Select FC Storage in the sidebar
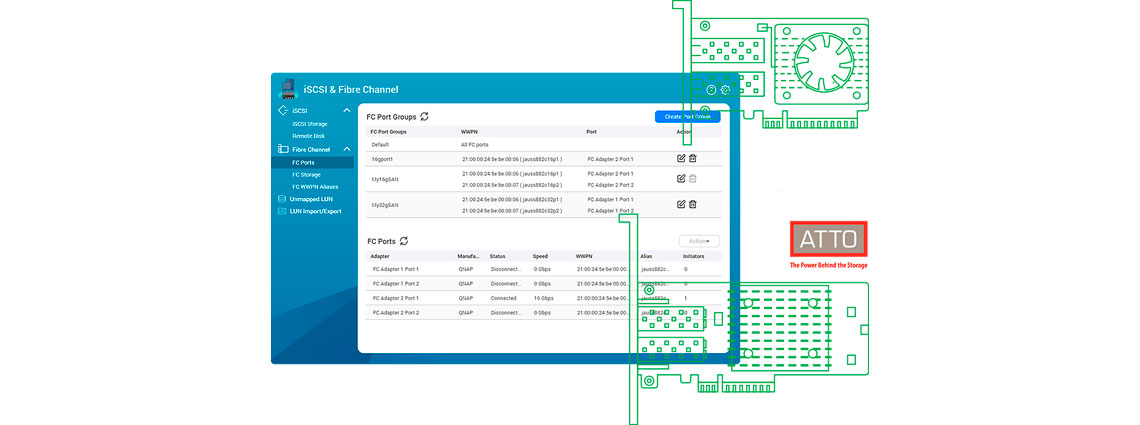 click(306, 174)
